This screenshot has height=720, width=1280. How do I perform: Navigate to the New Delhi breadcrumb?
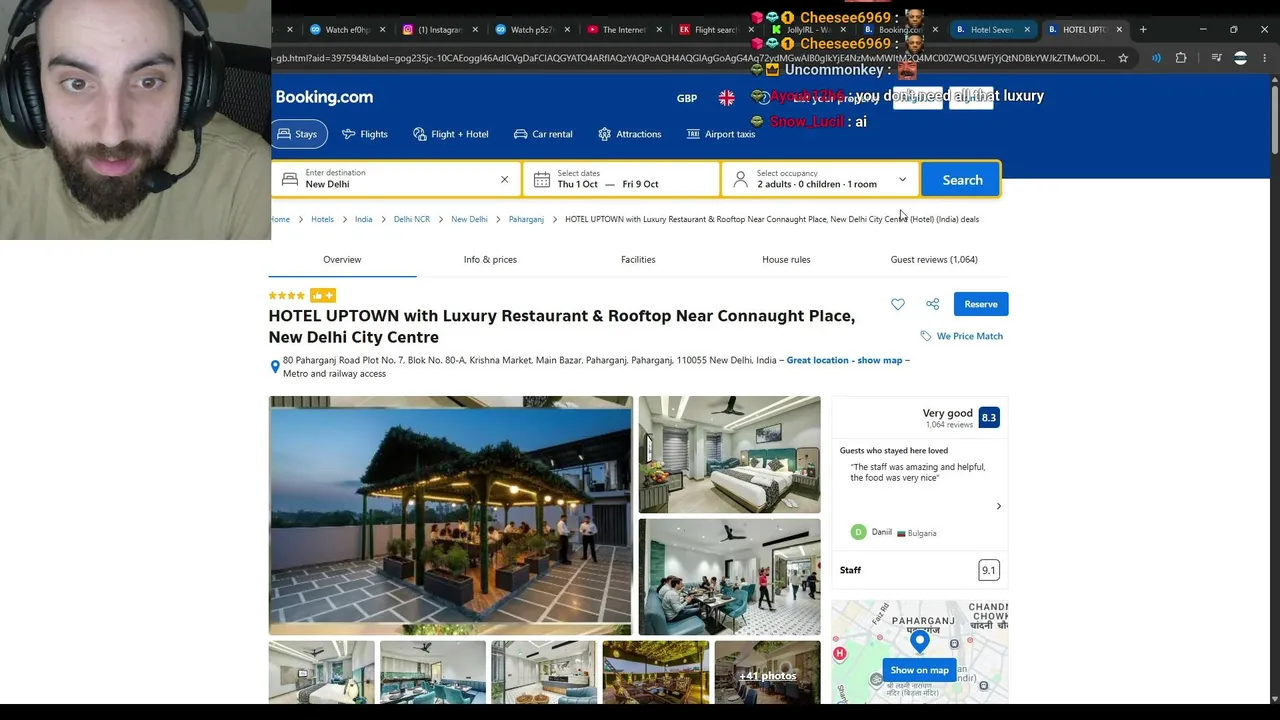(469, 219)
